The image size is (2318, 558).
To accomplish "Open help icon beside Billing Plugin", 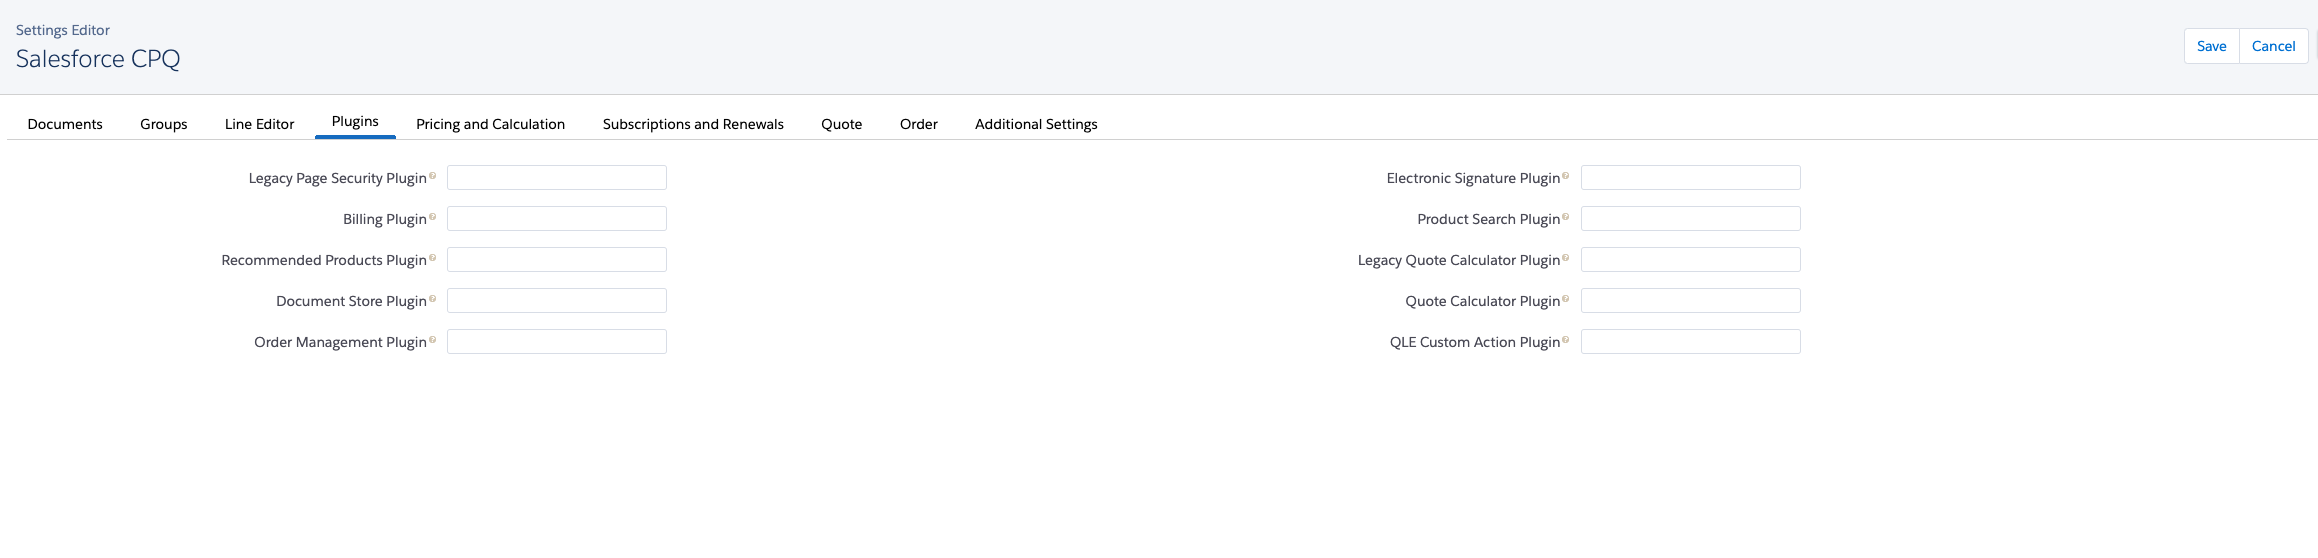I will click(x=432, y=217).
